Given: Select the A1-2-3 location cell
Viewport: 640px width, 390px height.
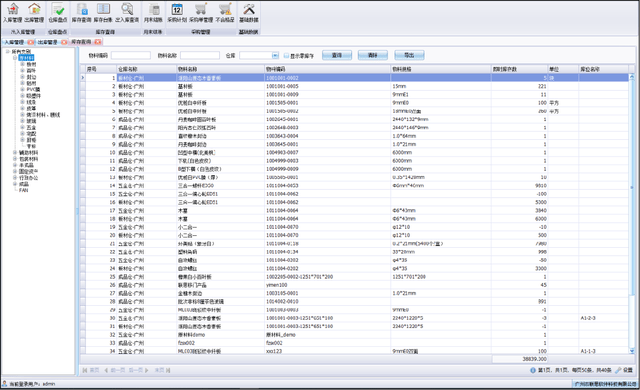Looking at the screenshot, I should pyautogui.click(x=604, y=318).
